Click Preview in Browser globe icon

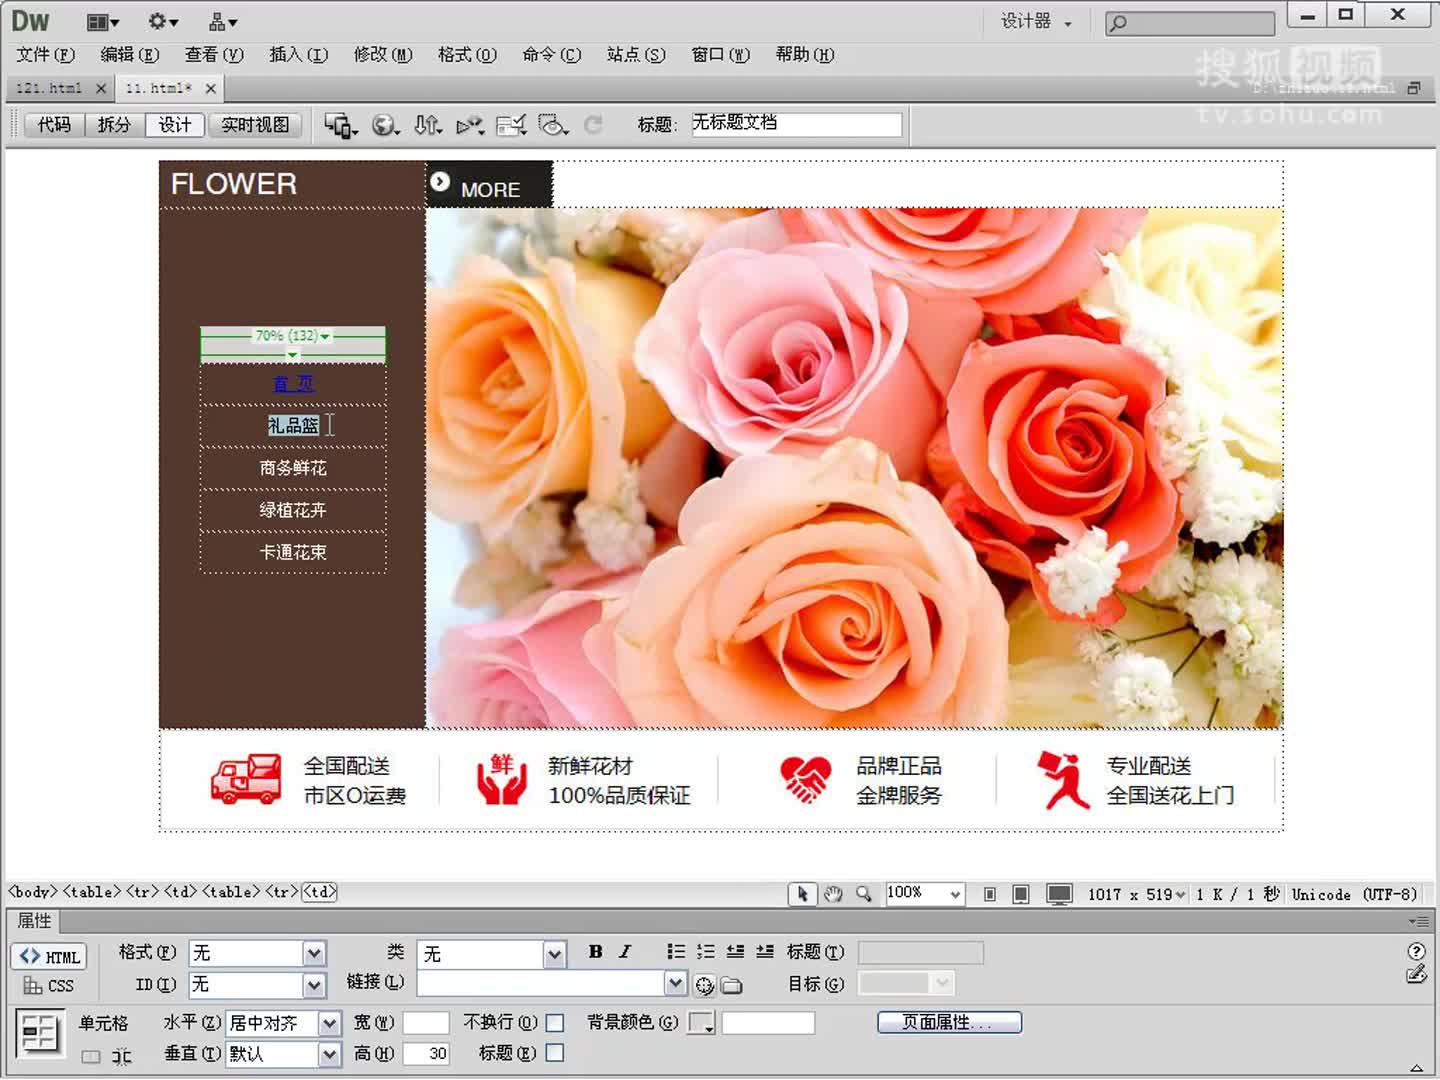point(385,125)
